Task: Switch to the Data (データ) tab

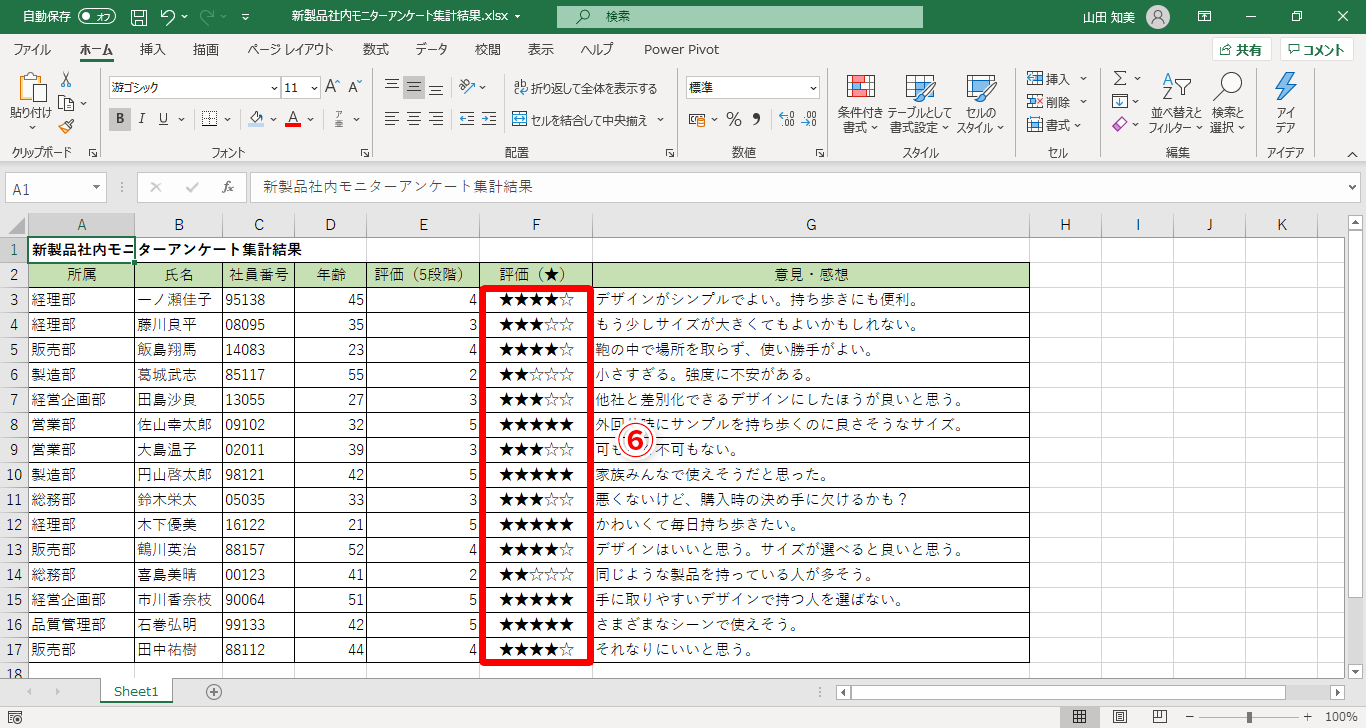Action: tap(432, 49)
